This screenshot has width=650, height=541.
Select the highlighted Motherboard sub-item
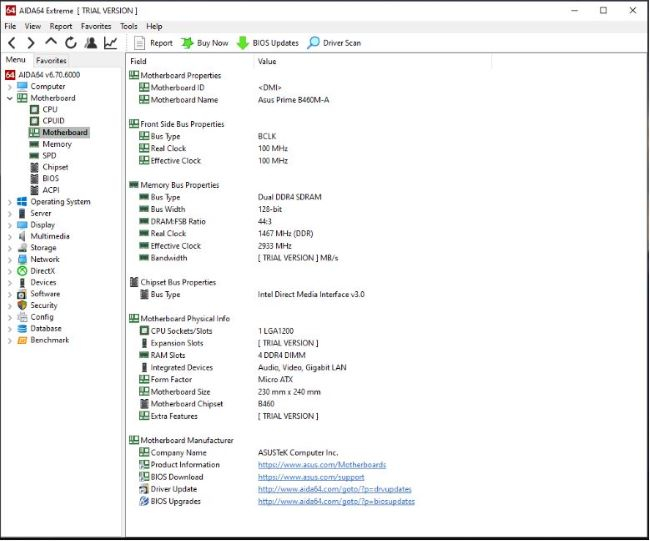pos(59,133)
